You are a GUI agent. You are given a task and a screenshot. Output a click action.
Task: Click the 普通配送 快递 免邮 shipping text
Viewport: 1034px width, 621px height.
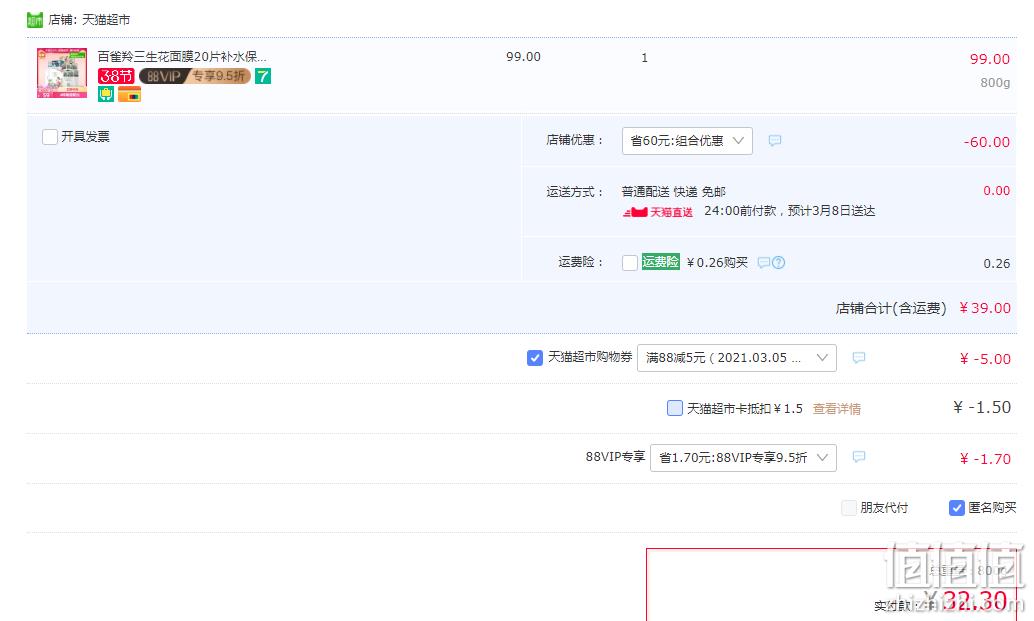(x=673, y=192)
